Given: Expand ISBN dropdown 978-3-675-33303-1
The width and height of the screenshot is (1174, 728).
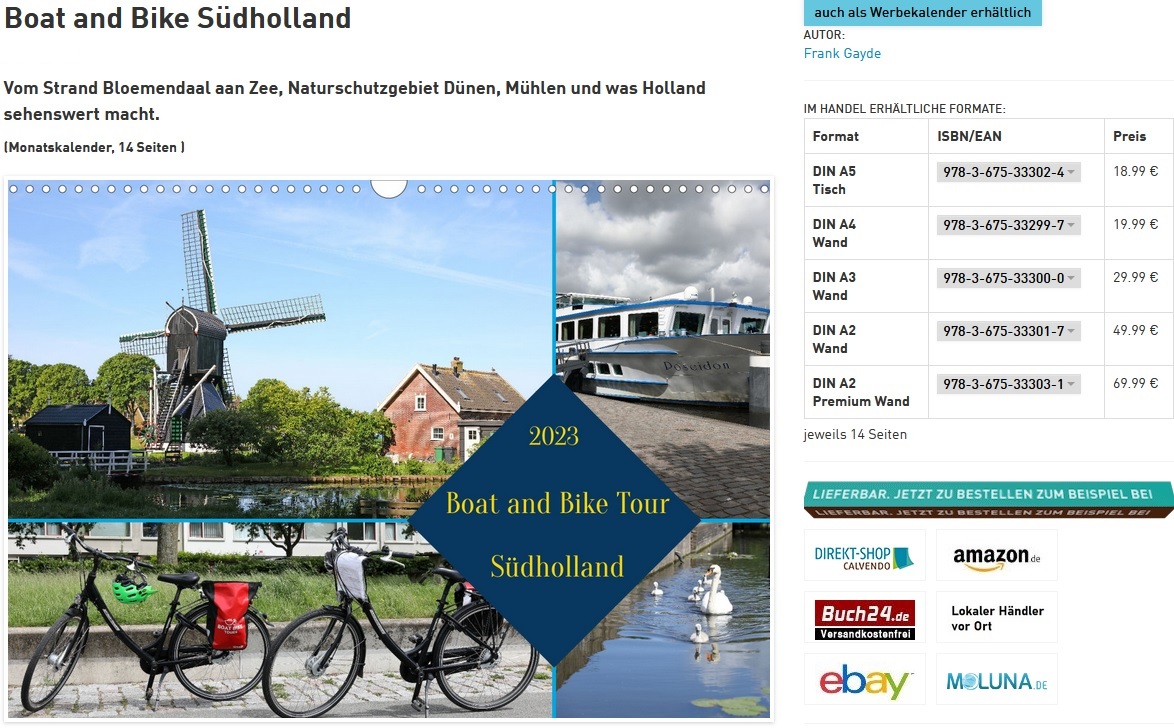Looking at the screenshot, I should (x=1008, y=384).
